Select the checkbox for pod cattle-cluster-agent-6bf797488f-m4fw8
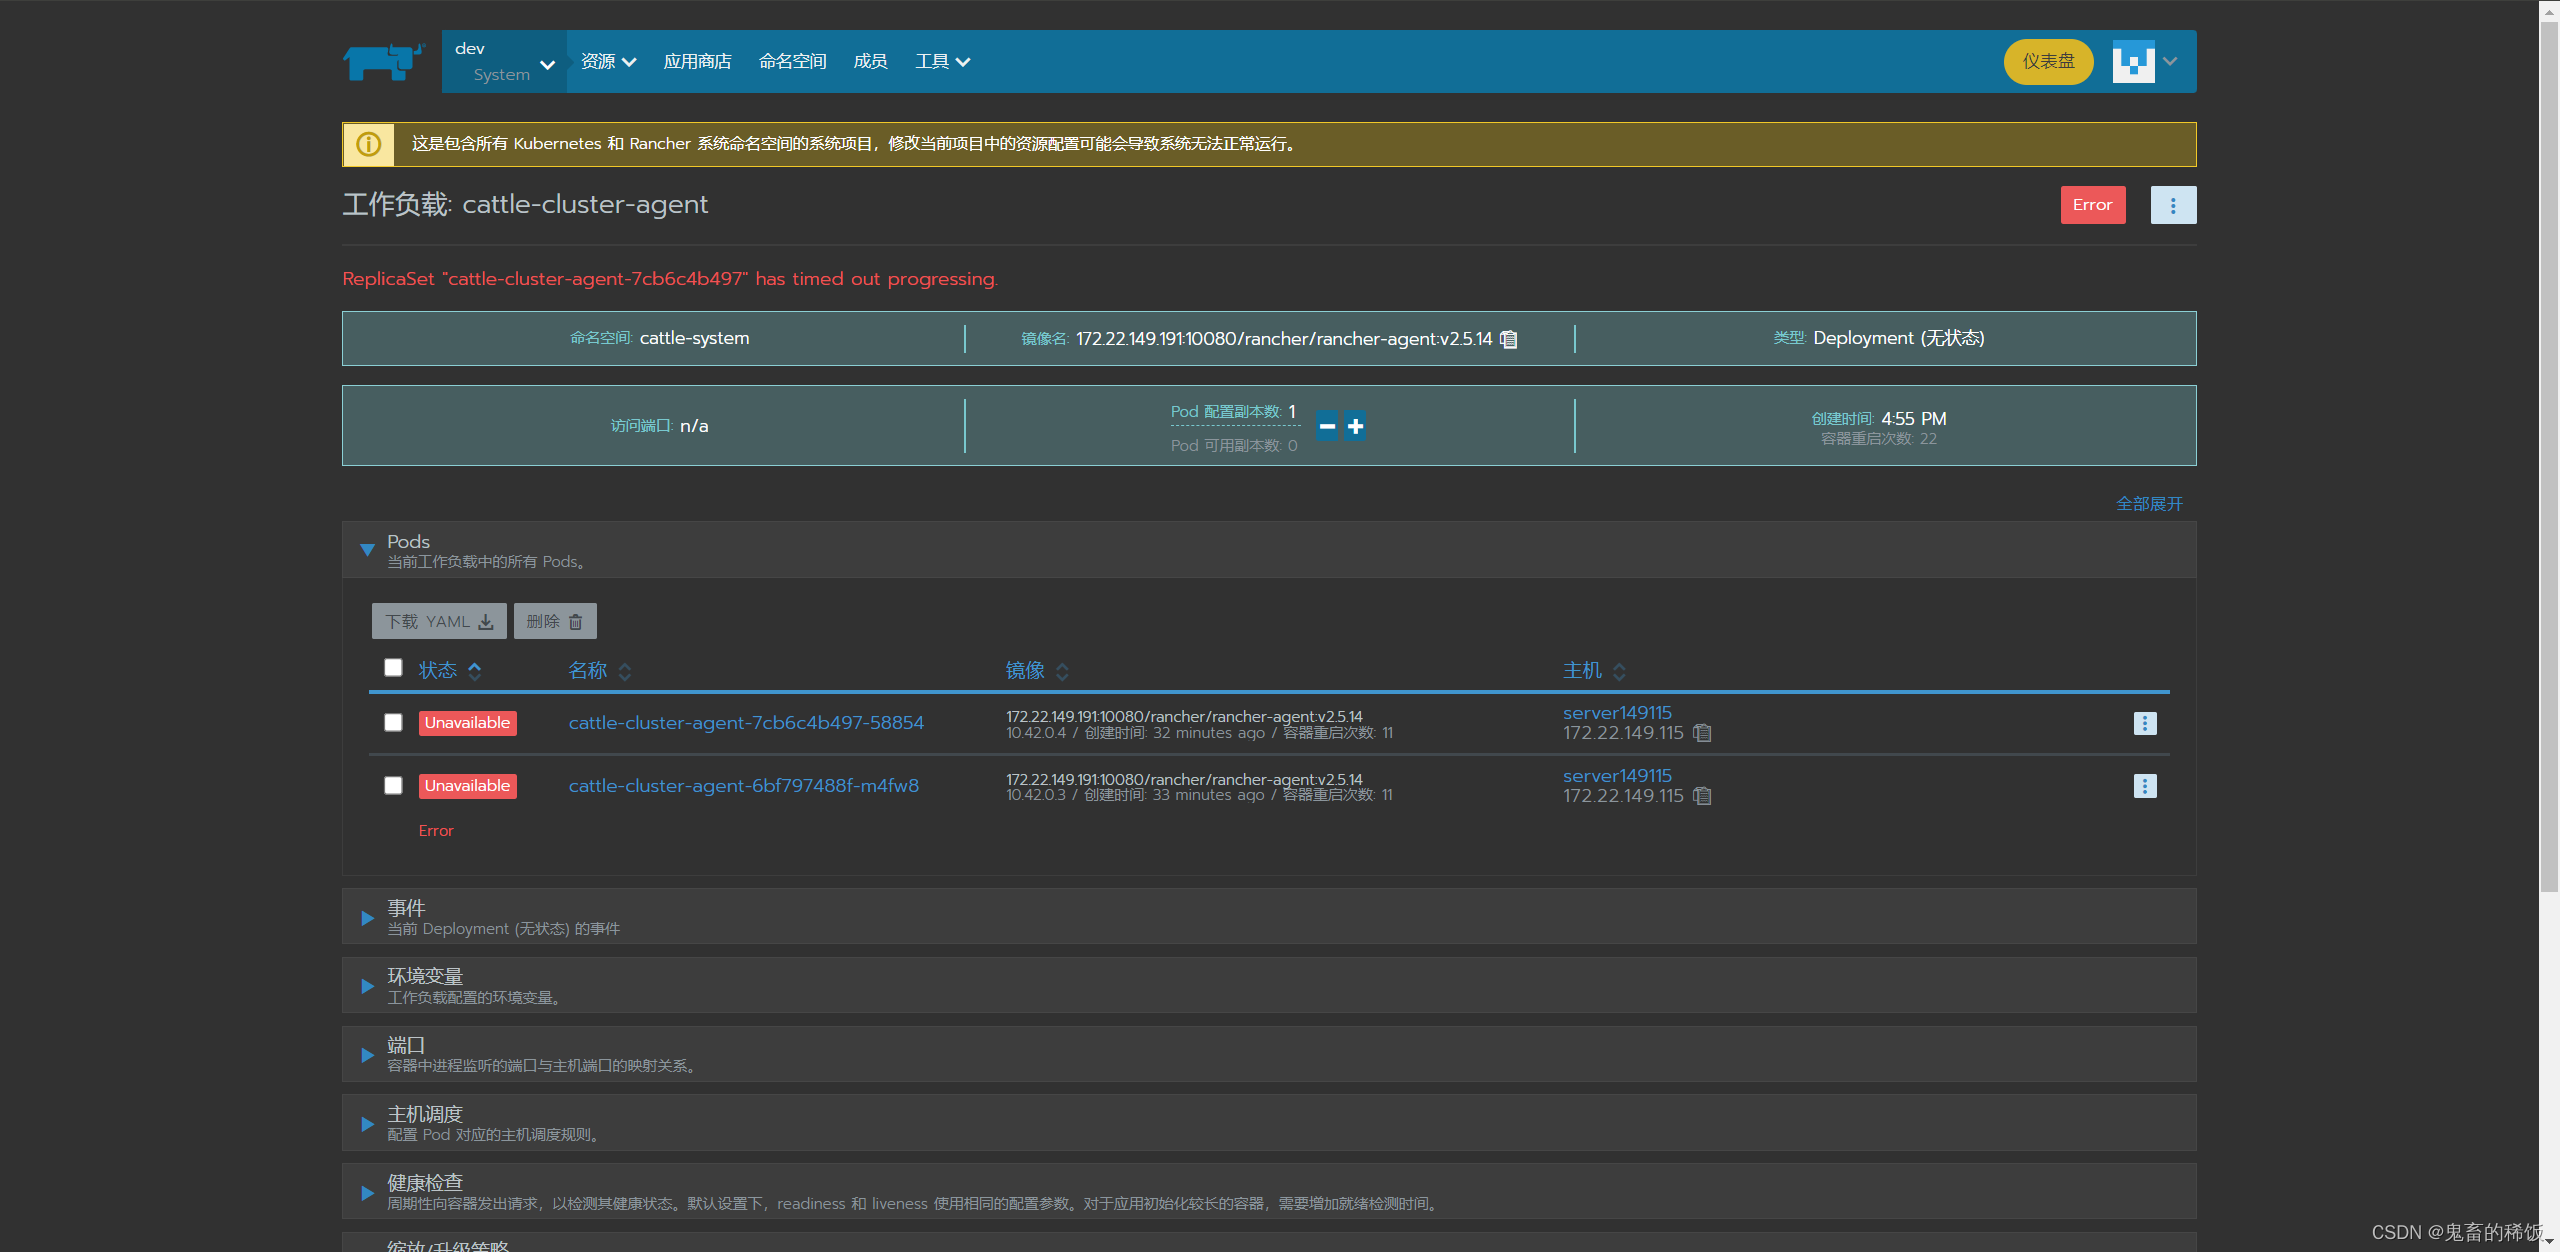Viewport: 2560px width, 1252px height. click(393, 785)
